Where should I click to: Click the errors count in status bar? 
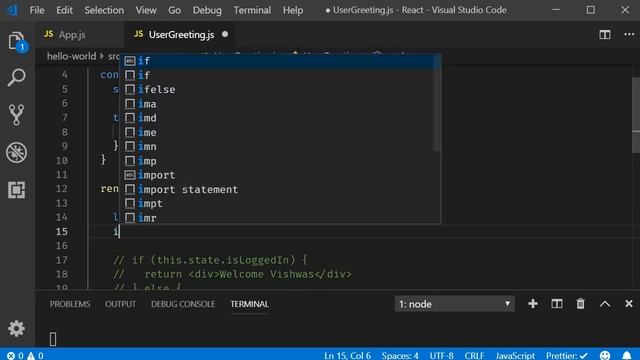(x=16, y=356)
